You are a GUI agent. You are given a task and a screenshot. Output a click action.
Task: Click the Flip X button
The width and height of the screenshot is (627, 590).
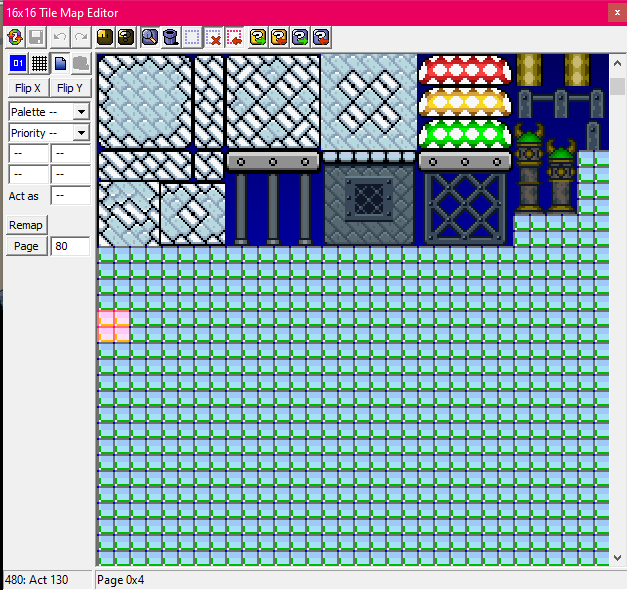coord(28,88)
